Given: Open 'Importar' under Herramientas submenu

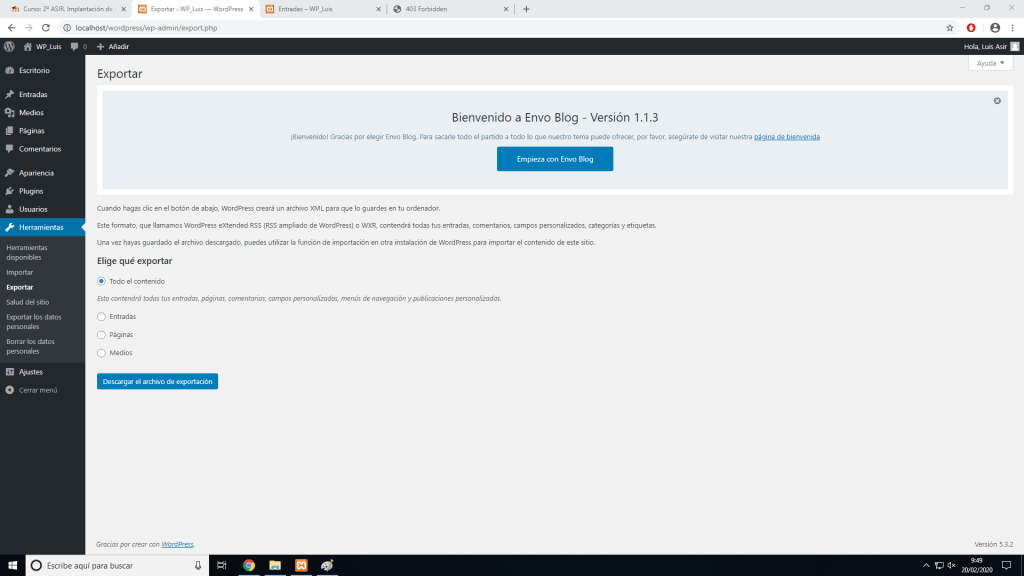Looking at the screenshot, I should [x=19, y=272].
